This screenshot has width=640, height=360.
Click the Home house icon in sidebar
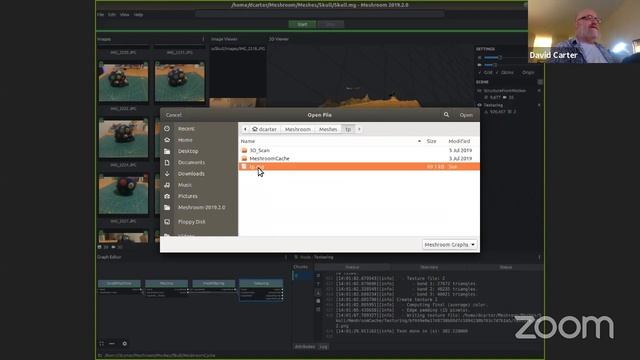click(x=167, y=140)
